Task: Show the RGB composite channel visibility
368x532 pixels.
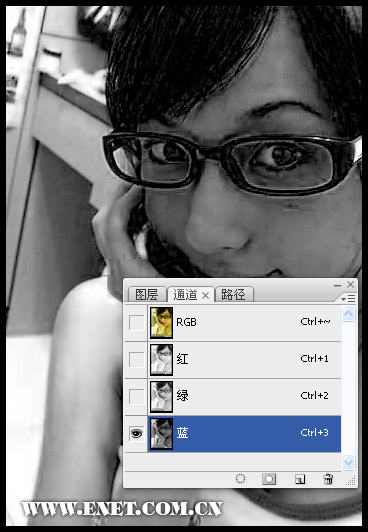Action: point(137,322)
